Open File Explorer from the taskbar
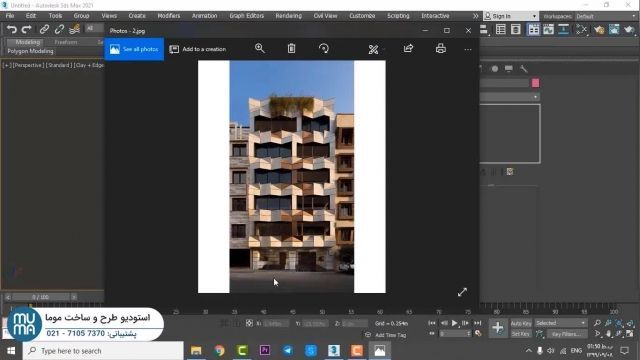Image resolution: width=640 pixels, height=360 pixels. click(x=196, y=351)
